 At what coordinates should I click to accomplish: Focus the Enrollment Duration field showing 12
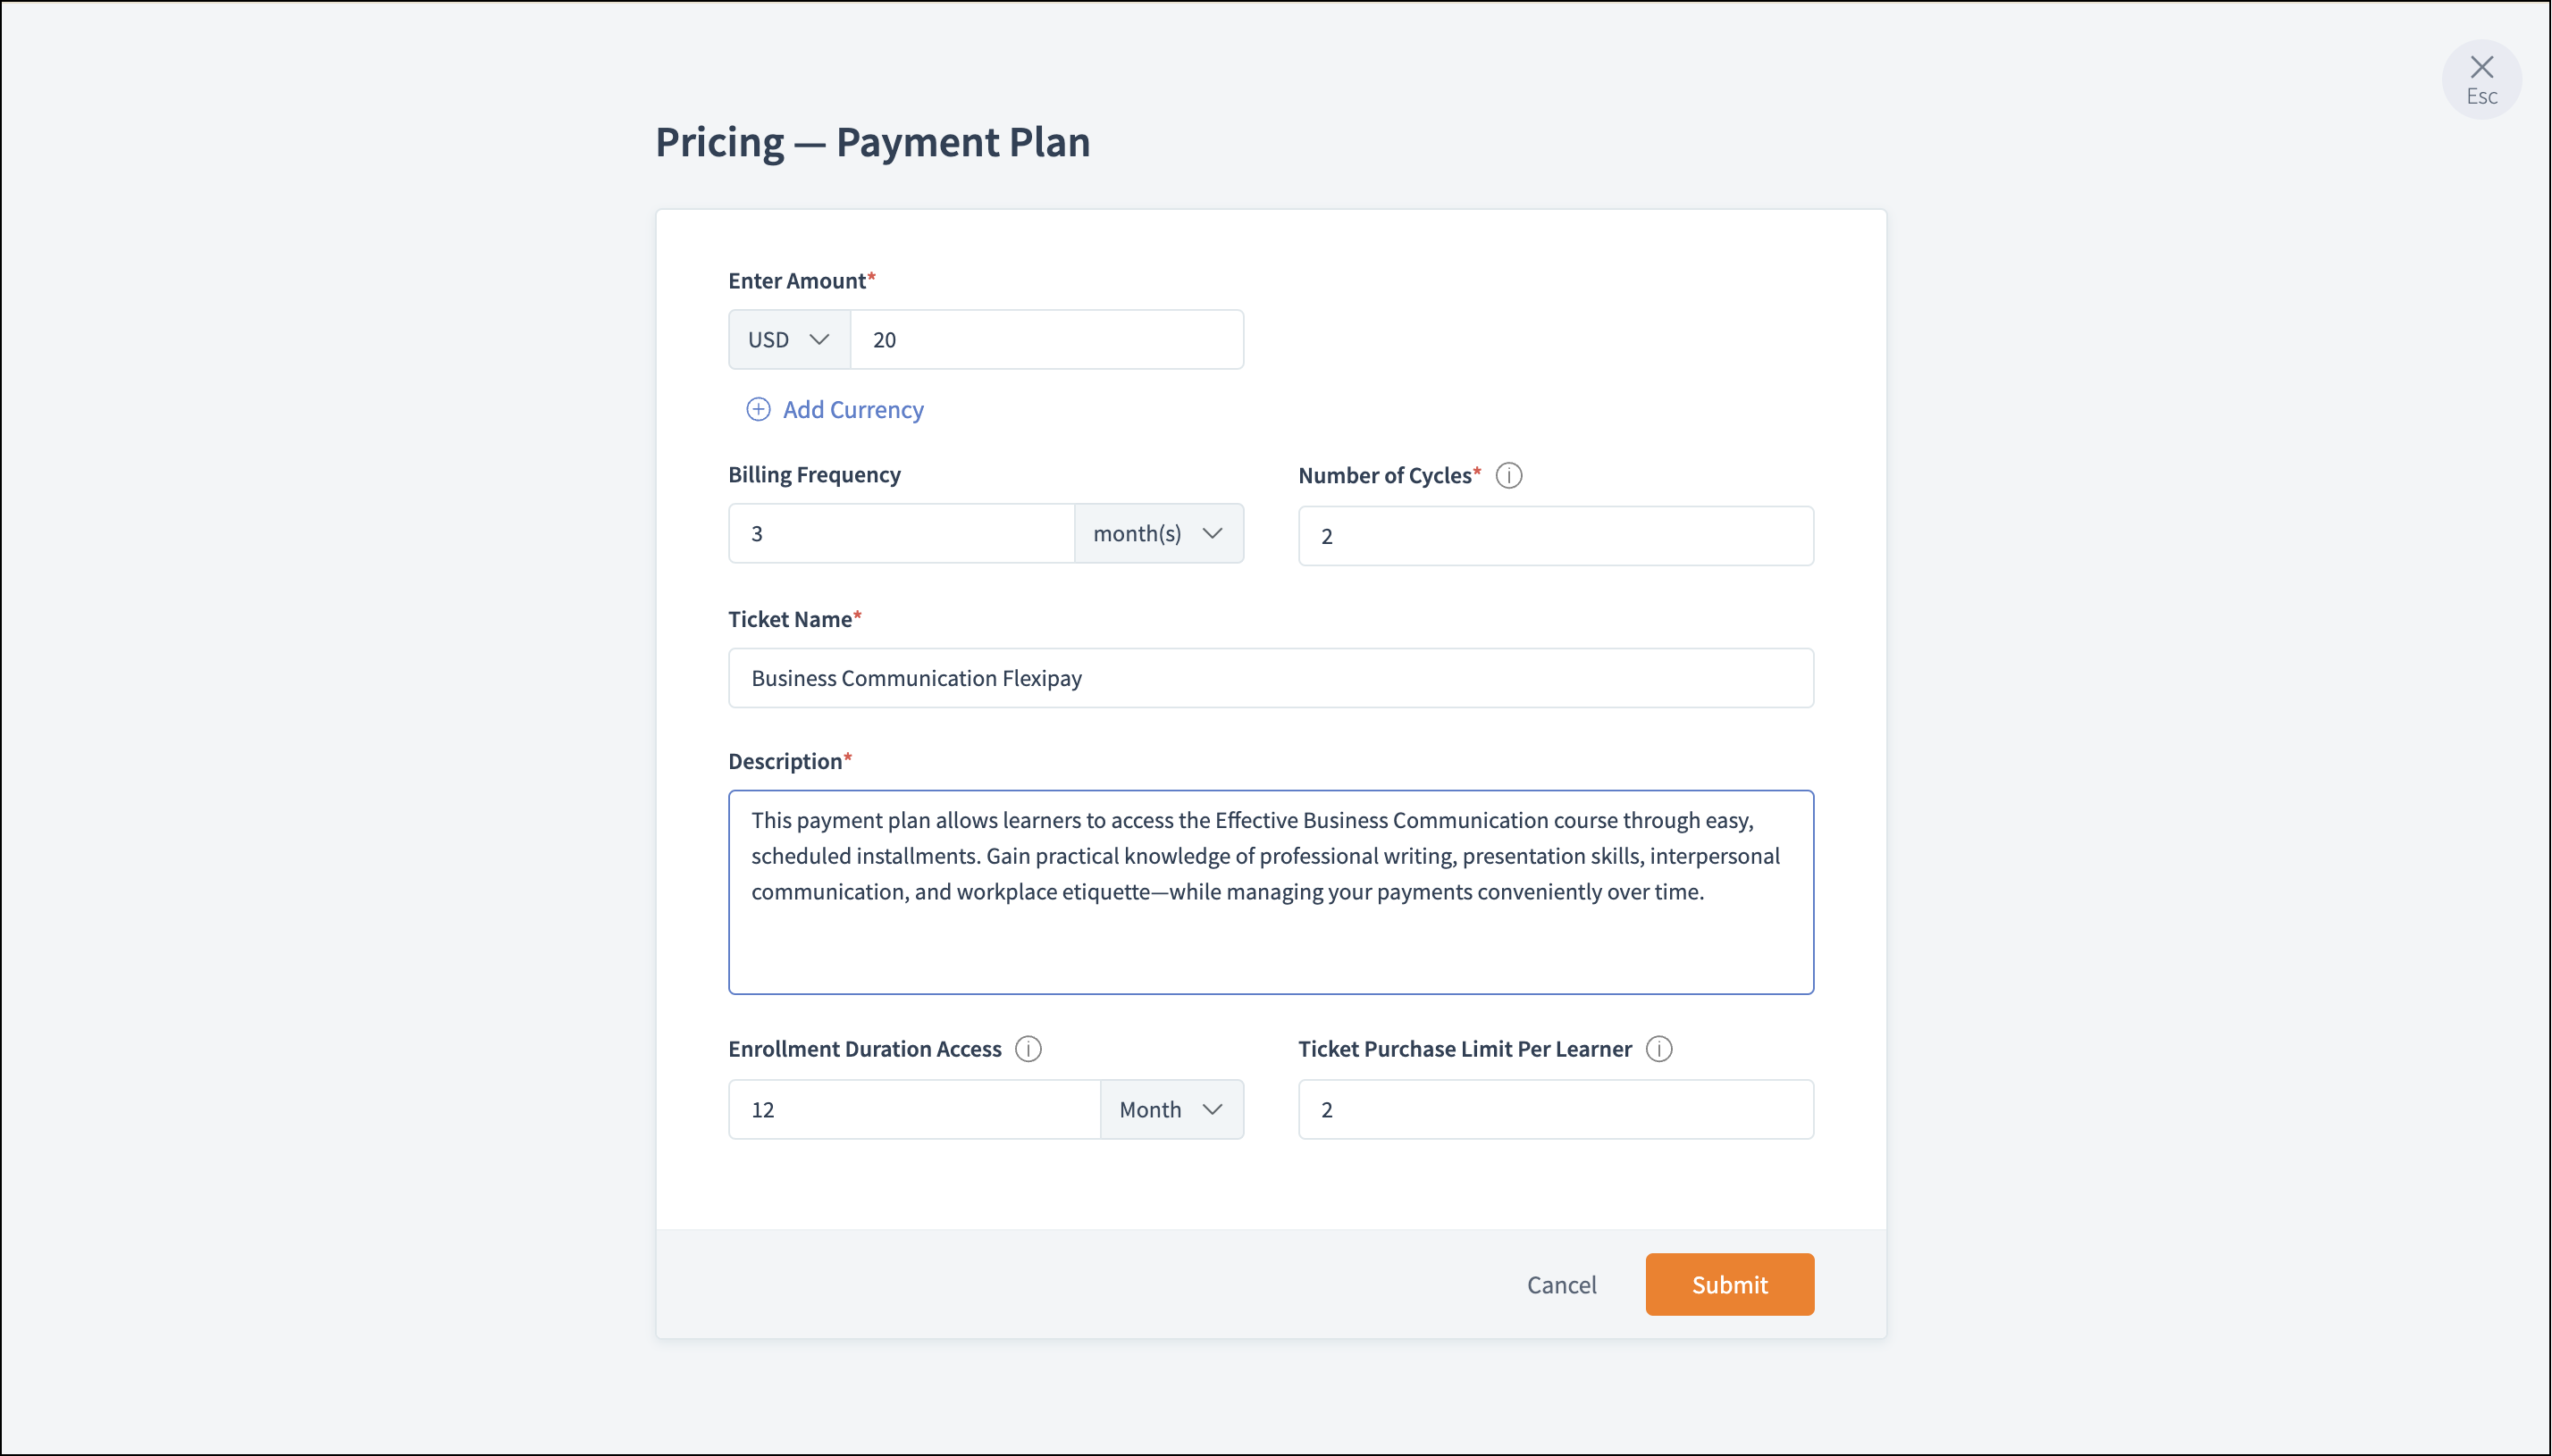click(x=914, y=1110)
